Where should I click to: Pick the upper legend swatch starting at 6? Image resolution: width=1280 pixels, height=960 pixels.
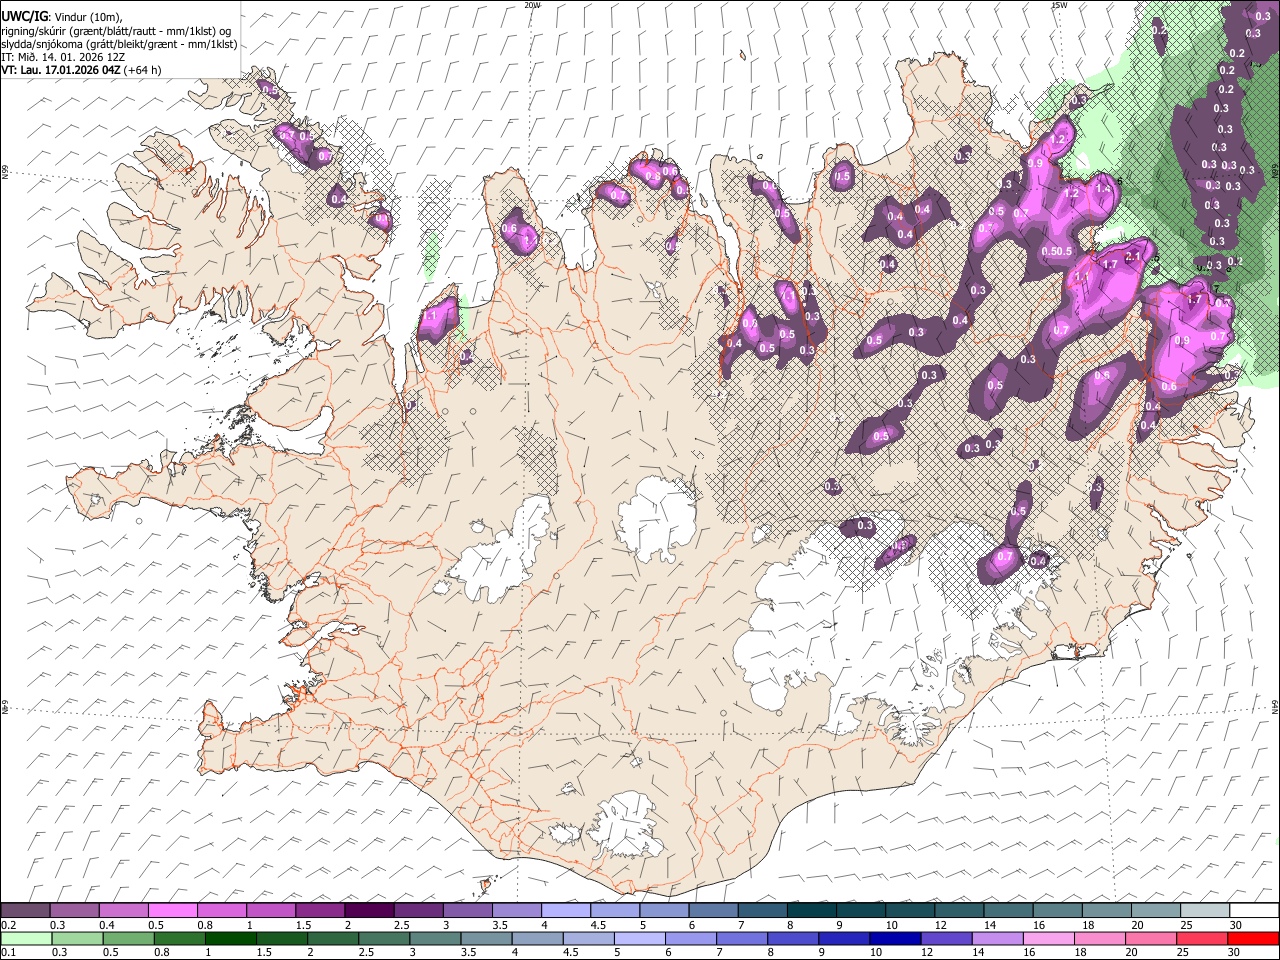tap(713, 910)
